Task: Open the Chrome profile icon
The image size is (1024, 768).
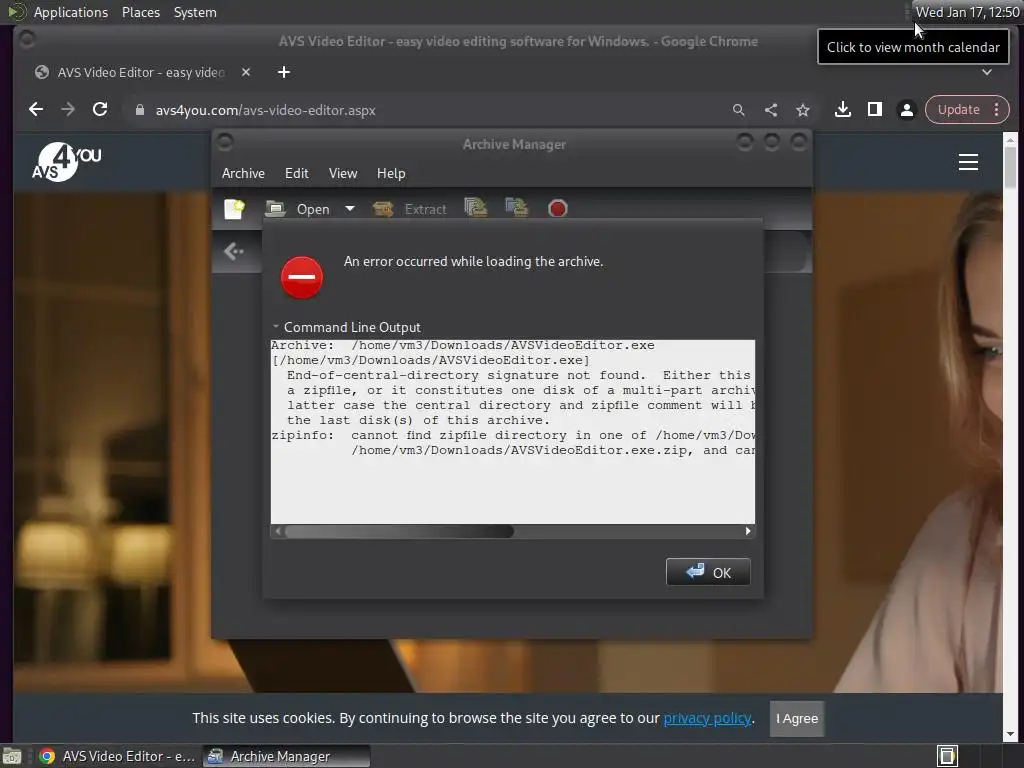Action: [x=906, y=110]
